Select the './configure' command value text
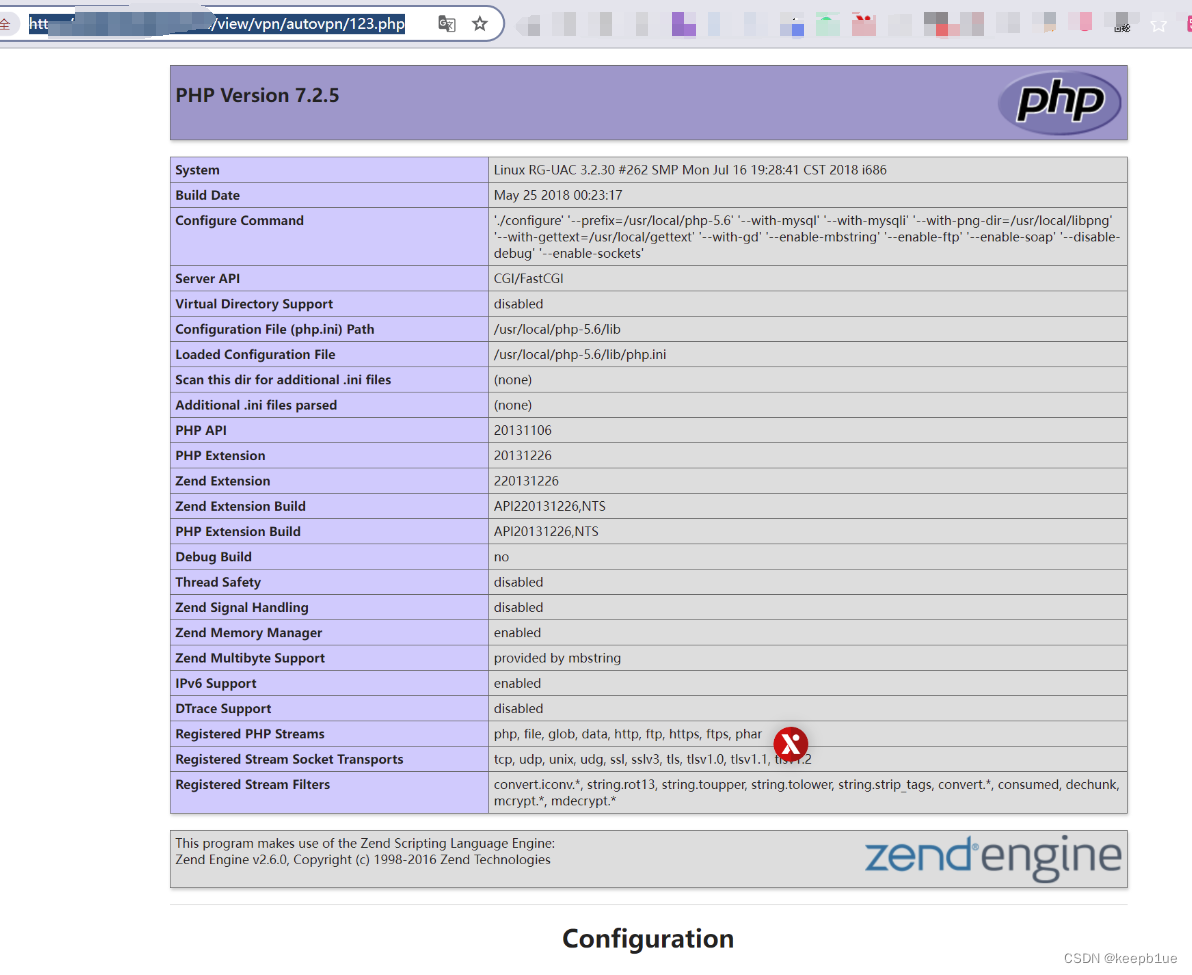 coord(807,237)
